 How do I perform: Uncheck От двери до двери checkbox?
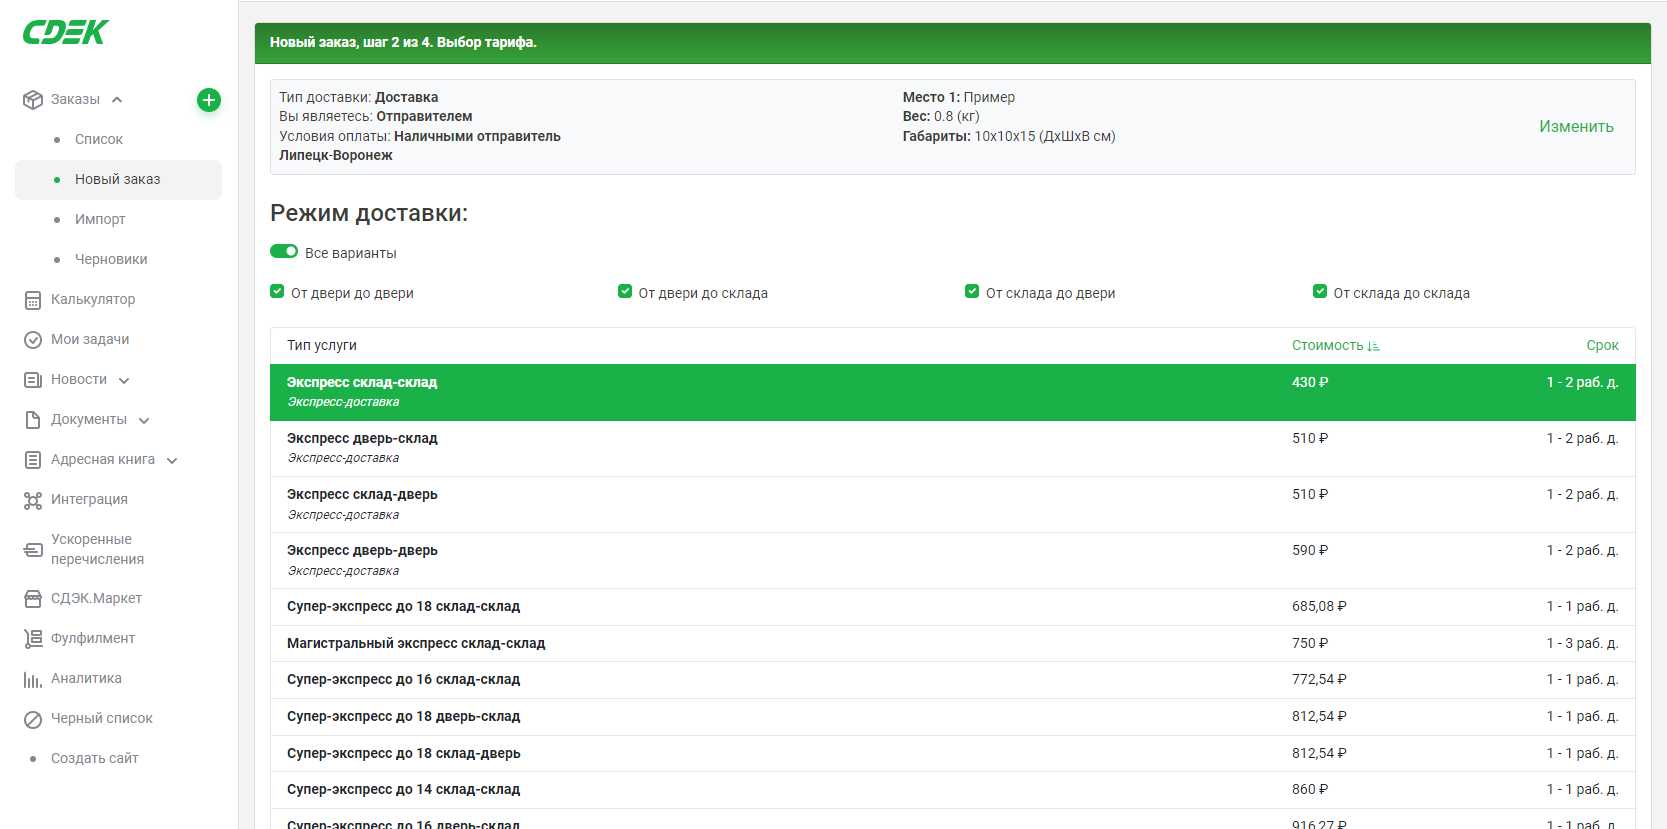[x=277, y=292]
